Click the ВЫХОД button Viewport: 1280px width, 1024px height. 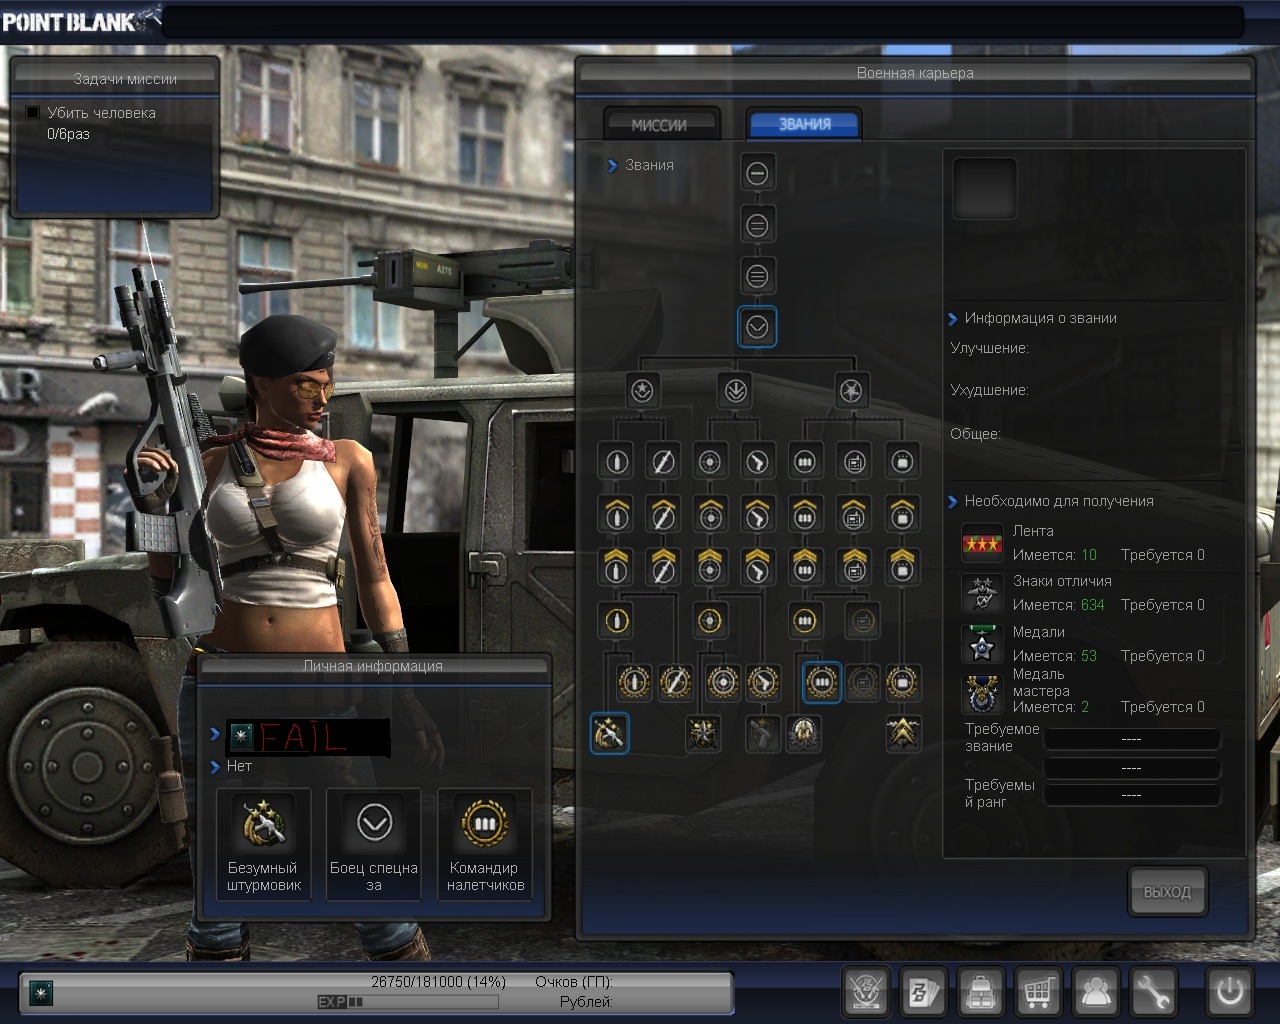tap(1167, 891)
